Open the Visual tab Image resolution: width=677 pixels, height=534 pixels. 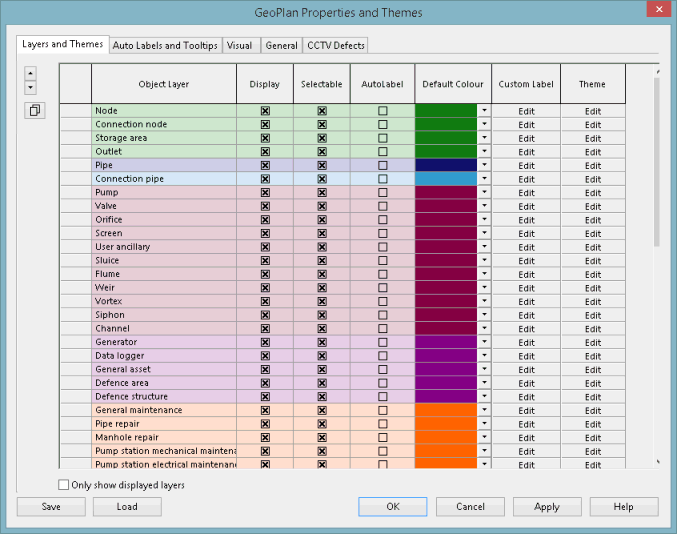pyautogui.click(x=240, y=45)
